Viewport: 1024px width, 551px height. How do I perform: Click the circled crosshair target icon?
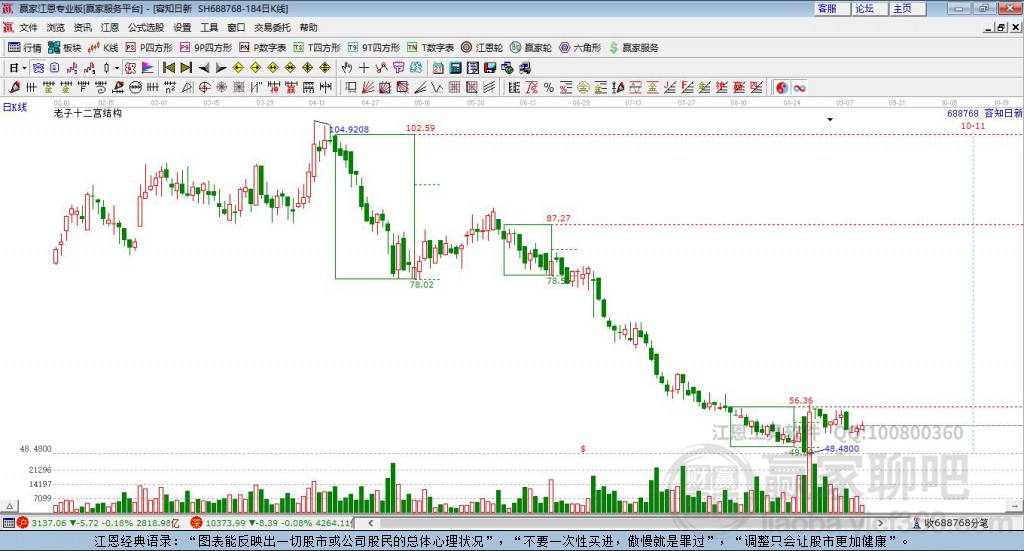[x=204, y=87]
